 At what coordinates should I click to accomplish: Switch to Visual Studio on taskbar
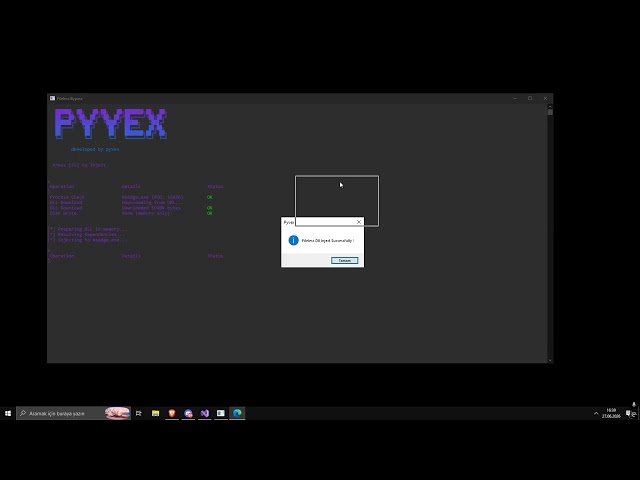tap(204, 413)
